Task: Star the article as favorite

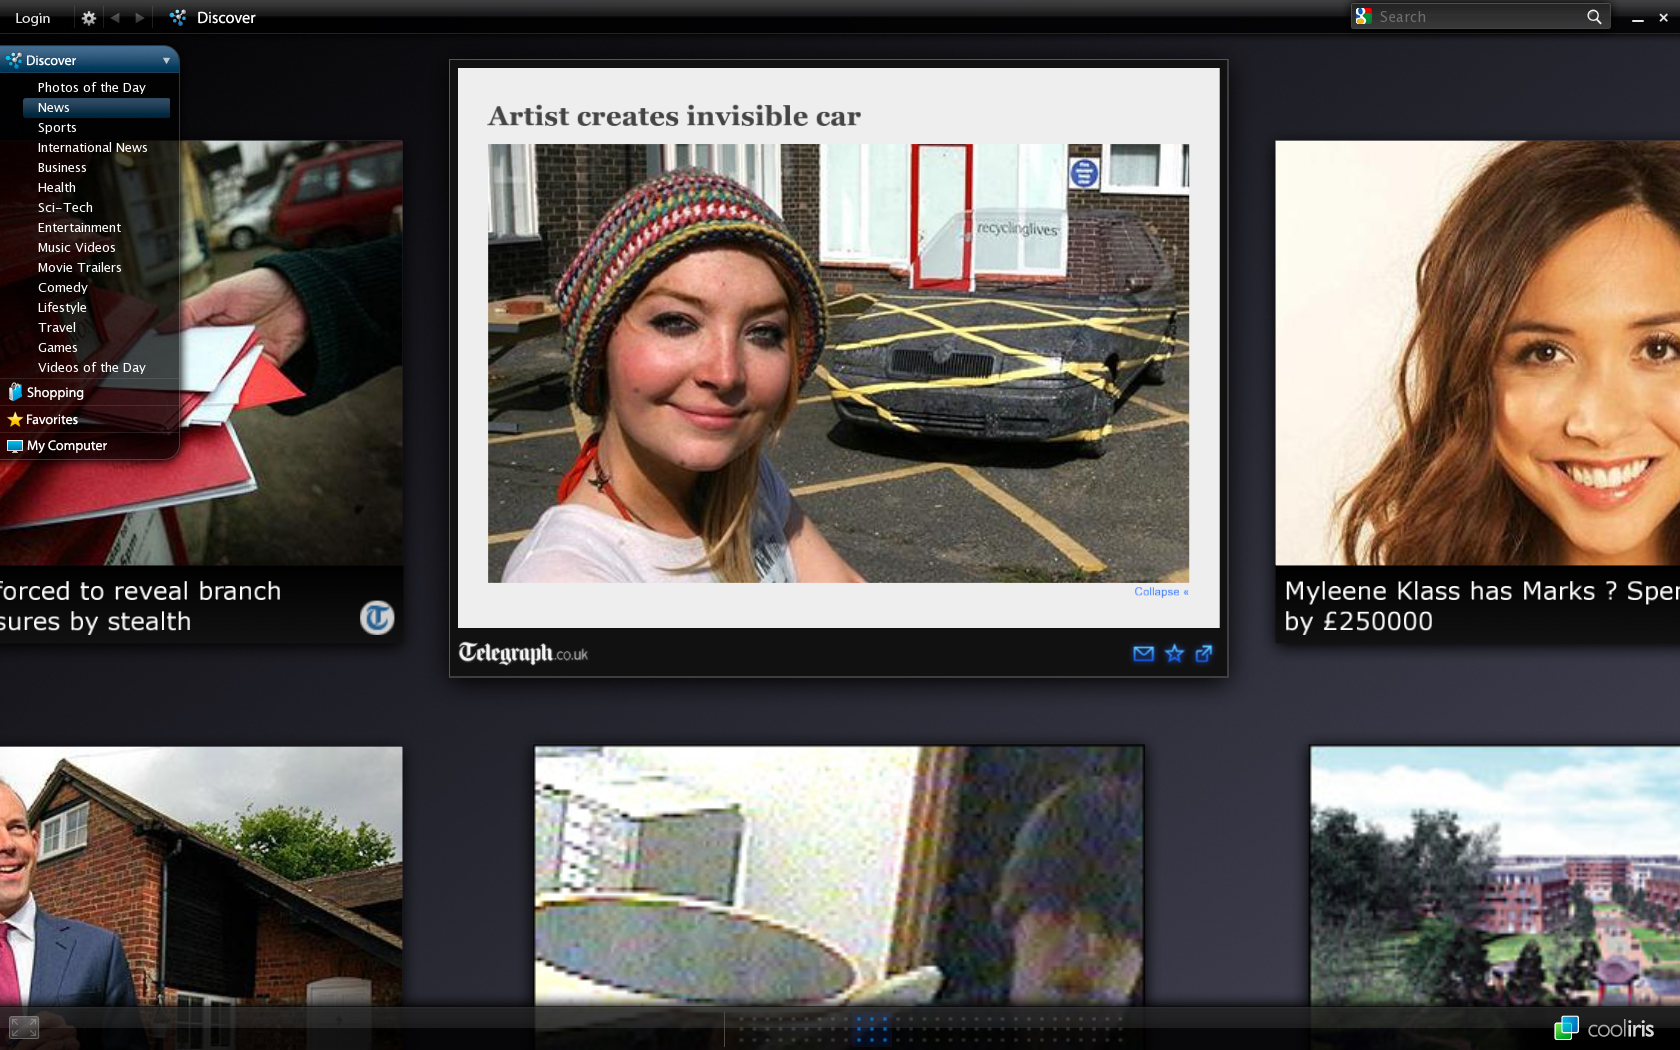Action: 1174,653
